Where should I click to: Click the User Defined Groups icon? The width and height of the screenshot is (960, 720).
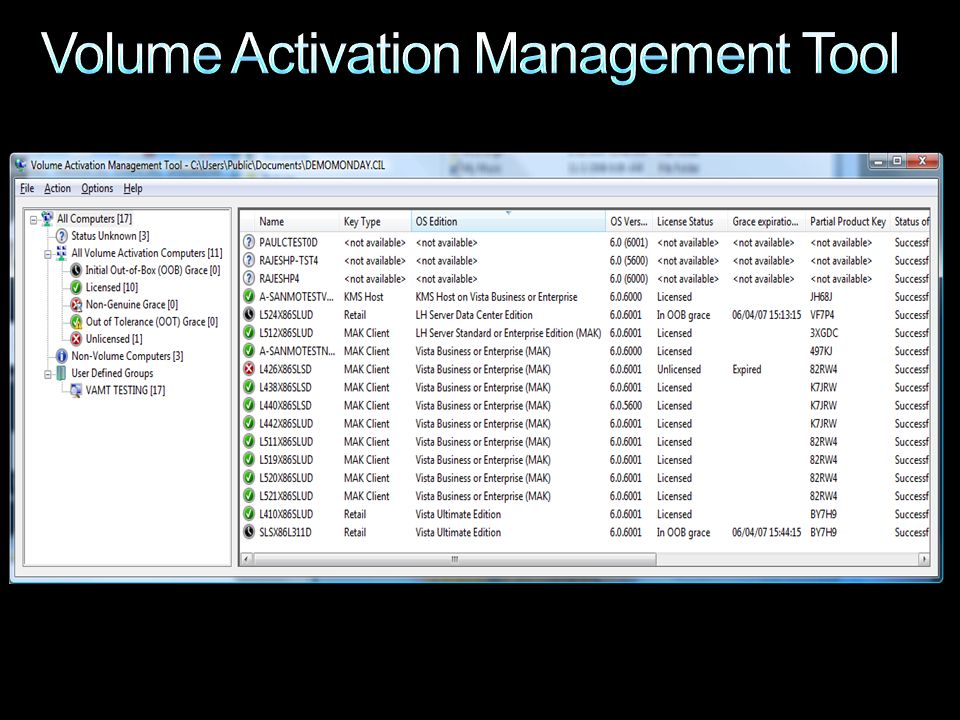[61, 373]
